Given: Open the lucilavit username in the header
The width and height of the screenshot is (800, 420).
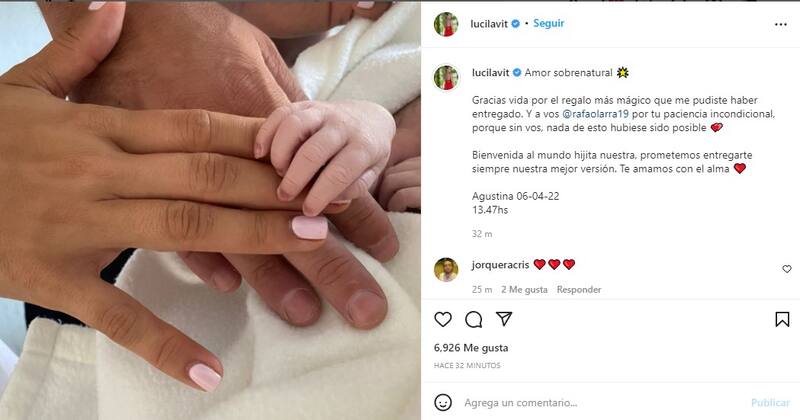Looking at the screenshot, I should (x=489, y=23).
